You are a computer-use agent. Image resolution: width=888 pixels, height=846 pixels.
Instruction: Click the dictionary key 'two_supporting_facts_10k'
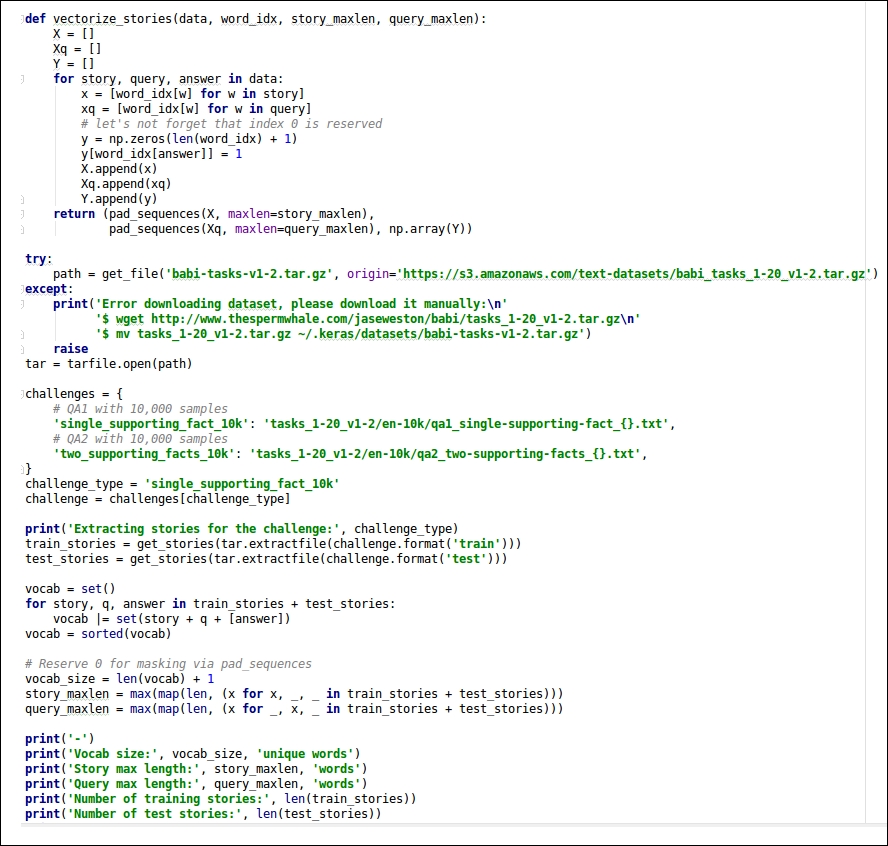(144, 454)
